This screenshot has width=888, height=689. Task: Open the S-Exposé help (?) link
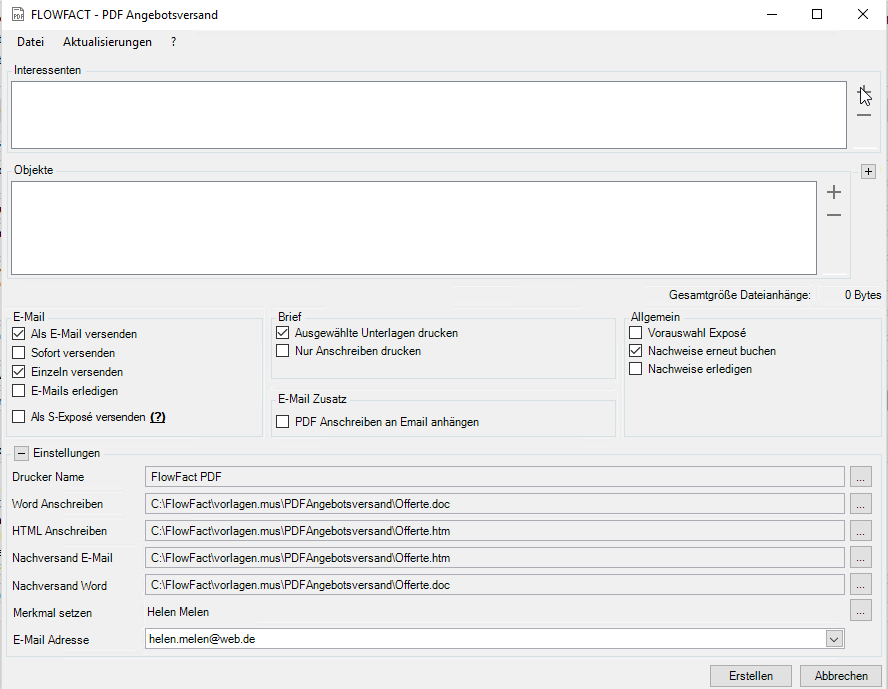pyautogui.click(x=157, y=417)
